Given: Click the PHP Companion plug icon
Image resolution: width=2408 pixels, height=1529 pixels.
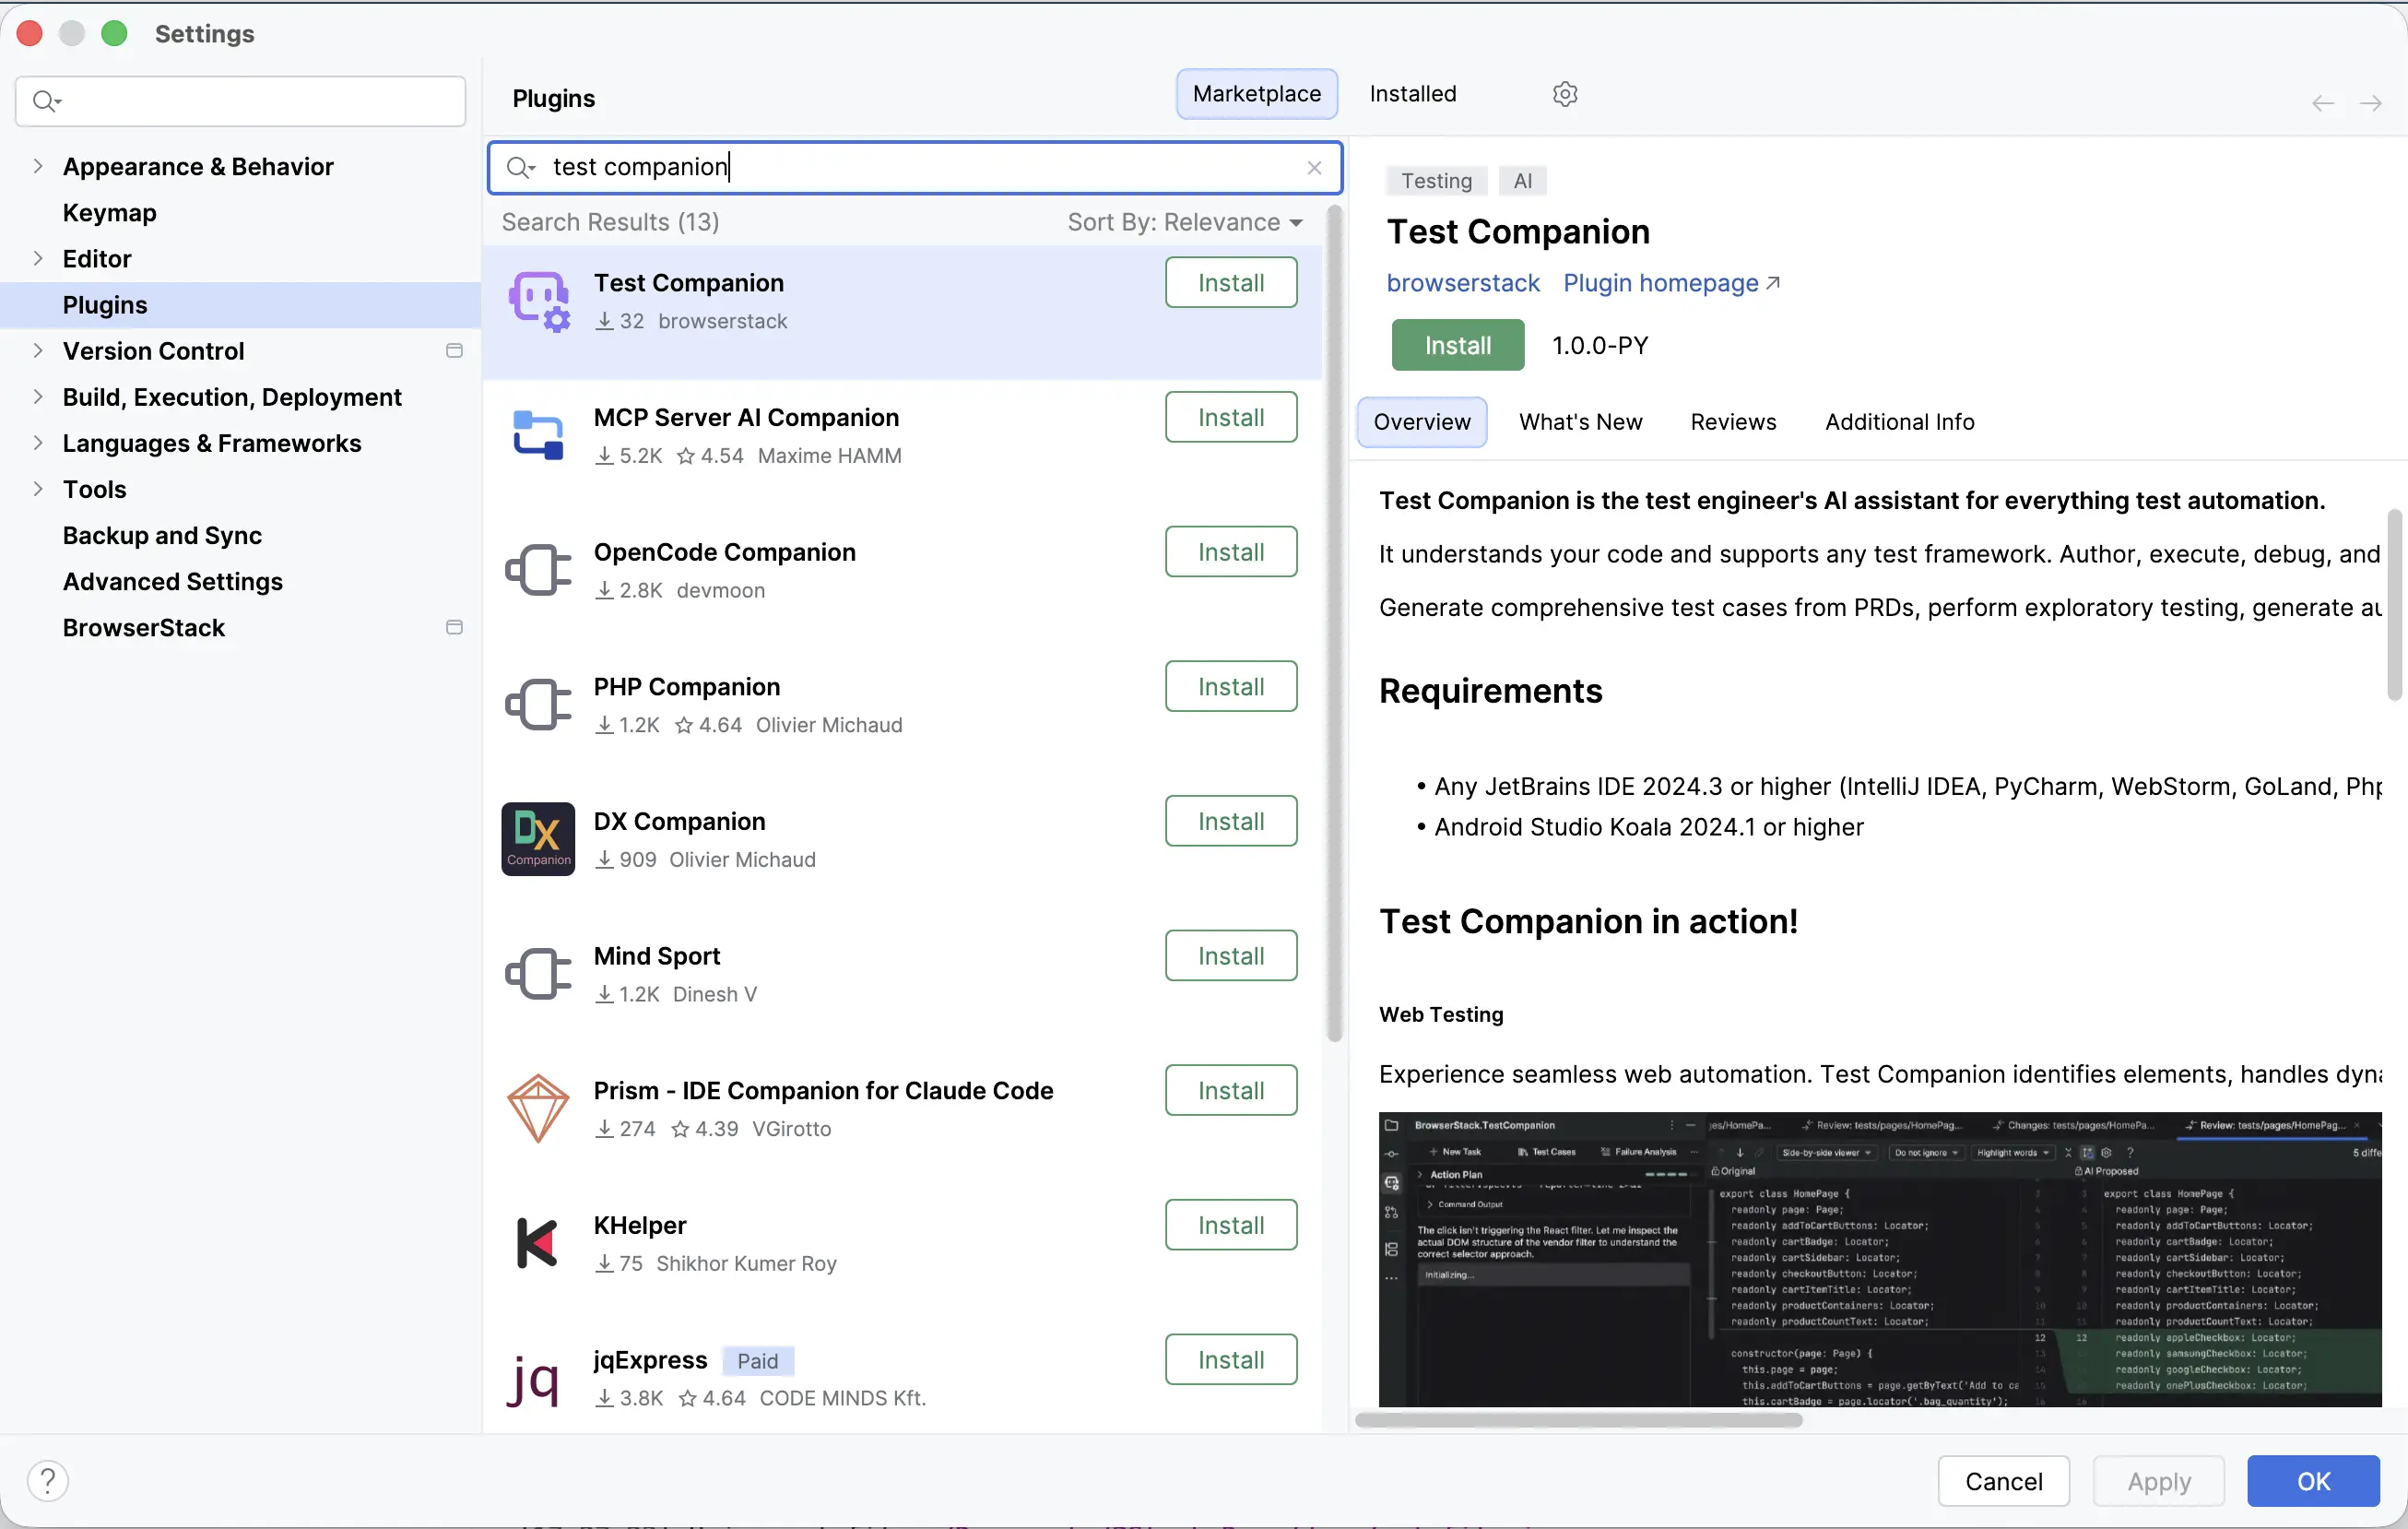Looking at the screenshot, I should coord(538,705).
